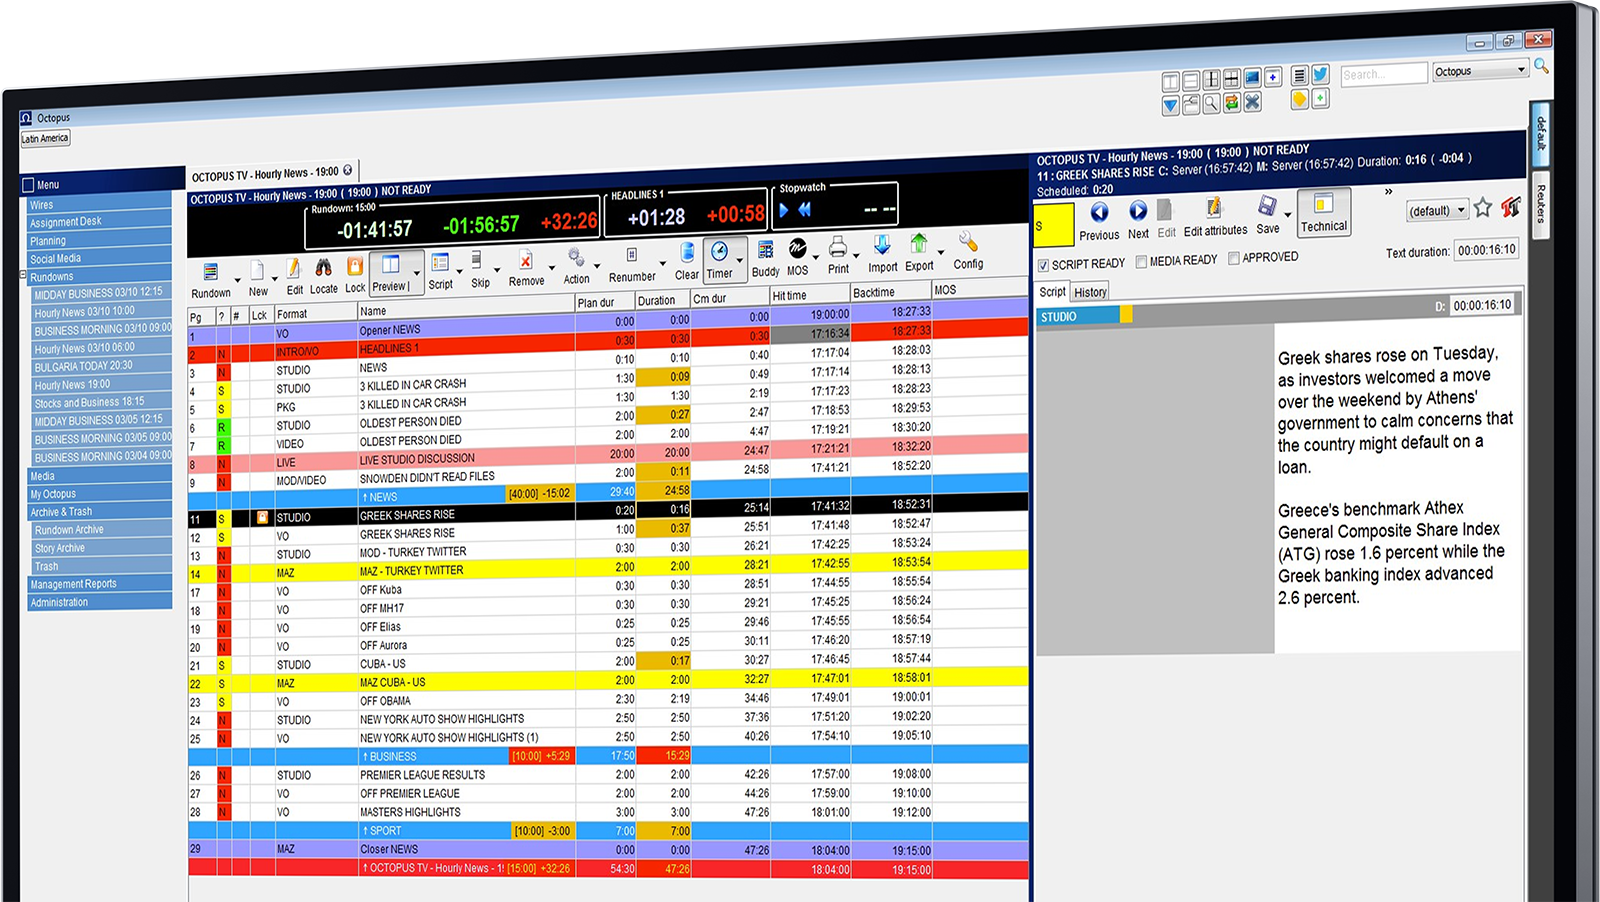Click the STUDIO script timeline bar
This screenshot has width=1600, height=902.
click(x=1078, y=316)
